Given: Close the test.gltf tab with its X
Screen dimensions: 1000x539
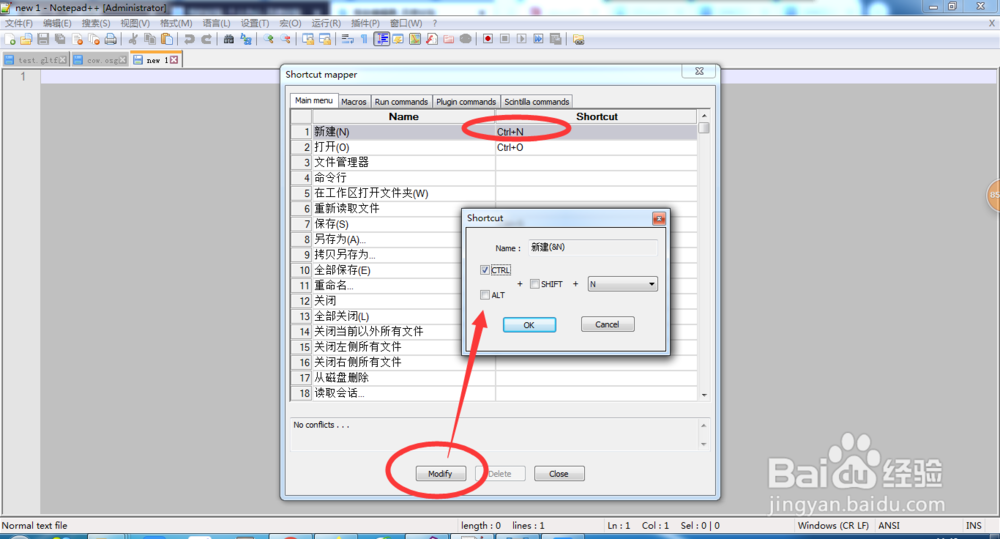Looking at the screenshot, I should point(62,60).
